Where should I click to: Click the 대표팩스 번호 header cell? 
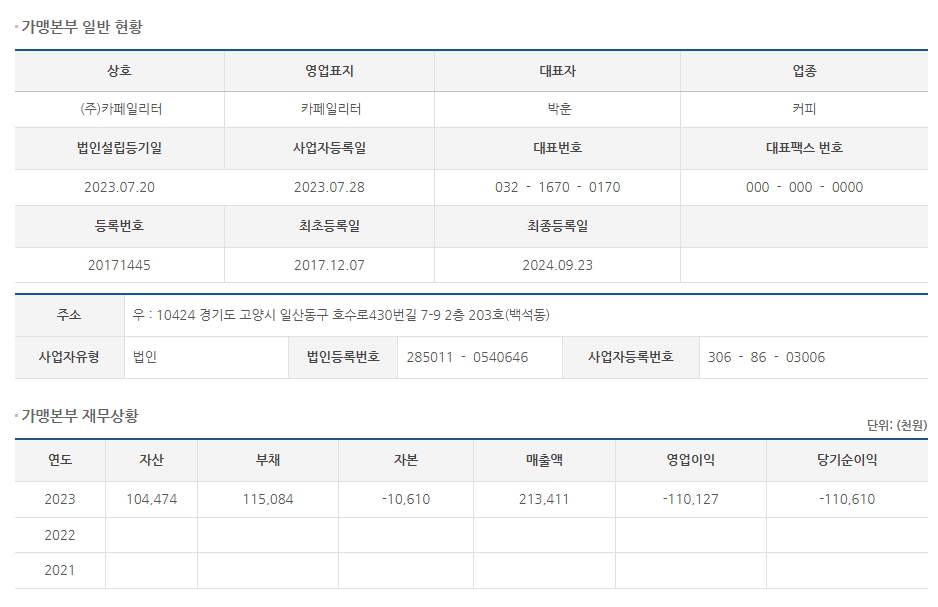point(804,148)
